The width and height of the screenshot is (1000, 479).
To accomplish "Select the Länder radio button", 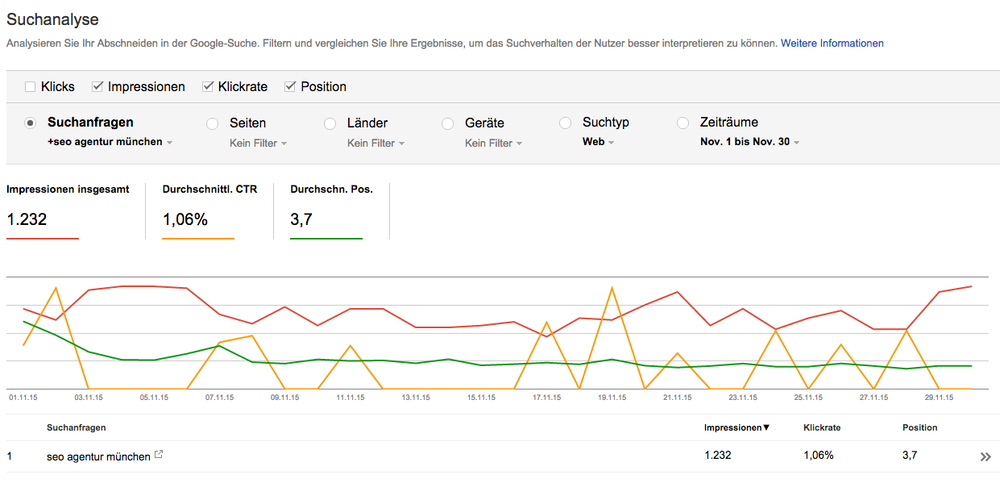I will pyautogui.click(x=330, y=123).
